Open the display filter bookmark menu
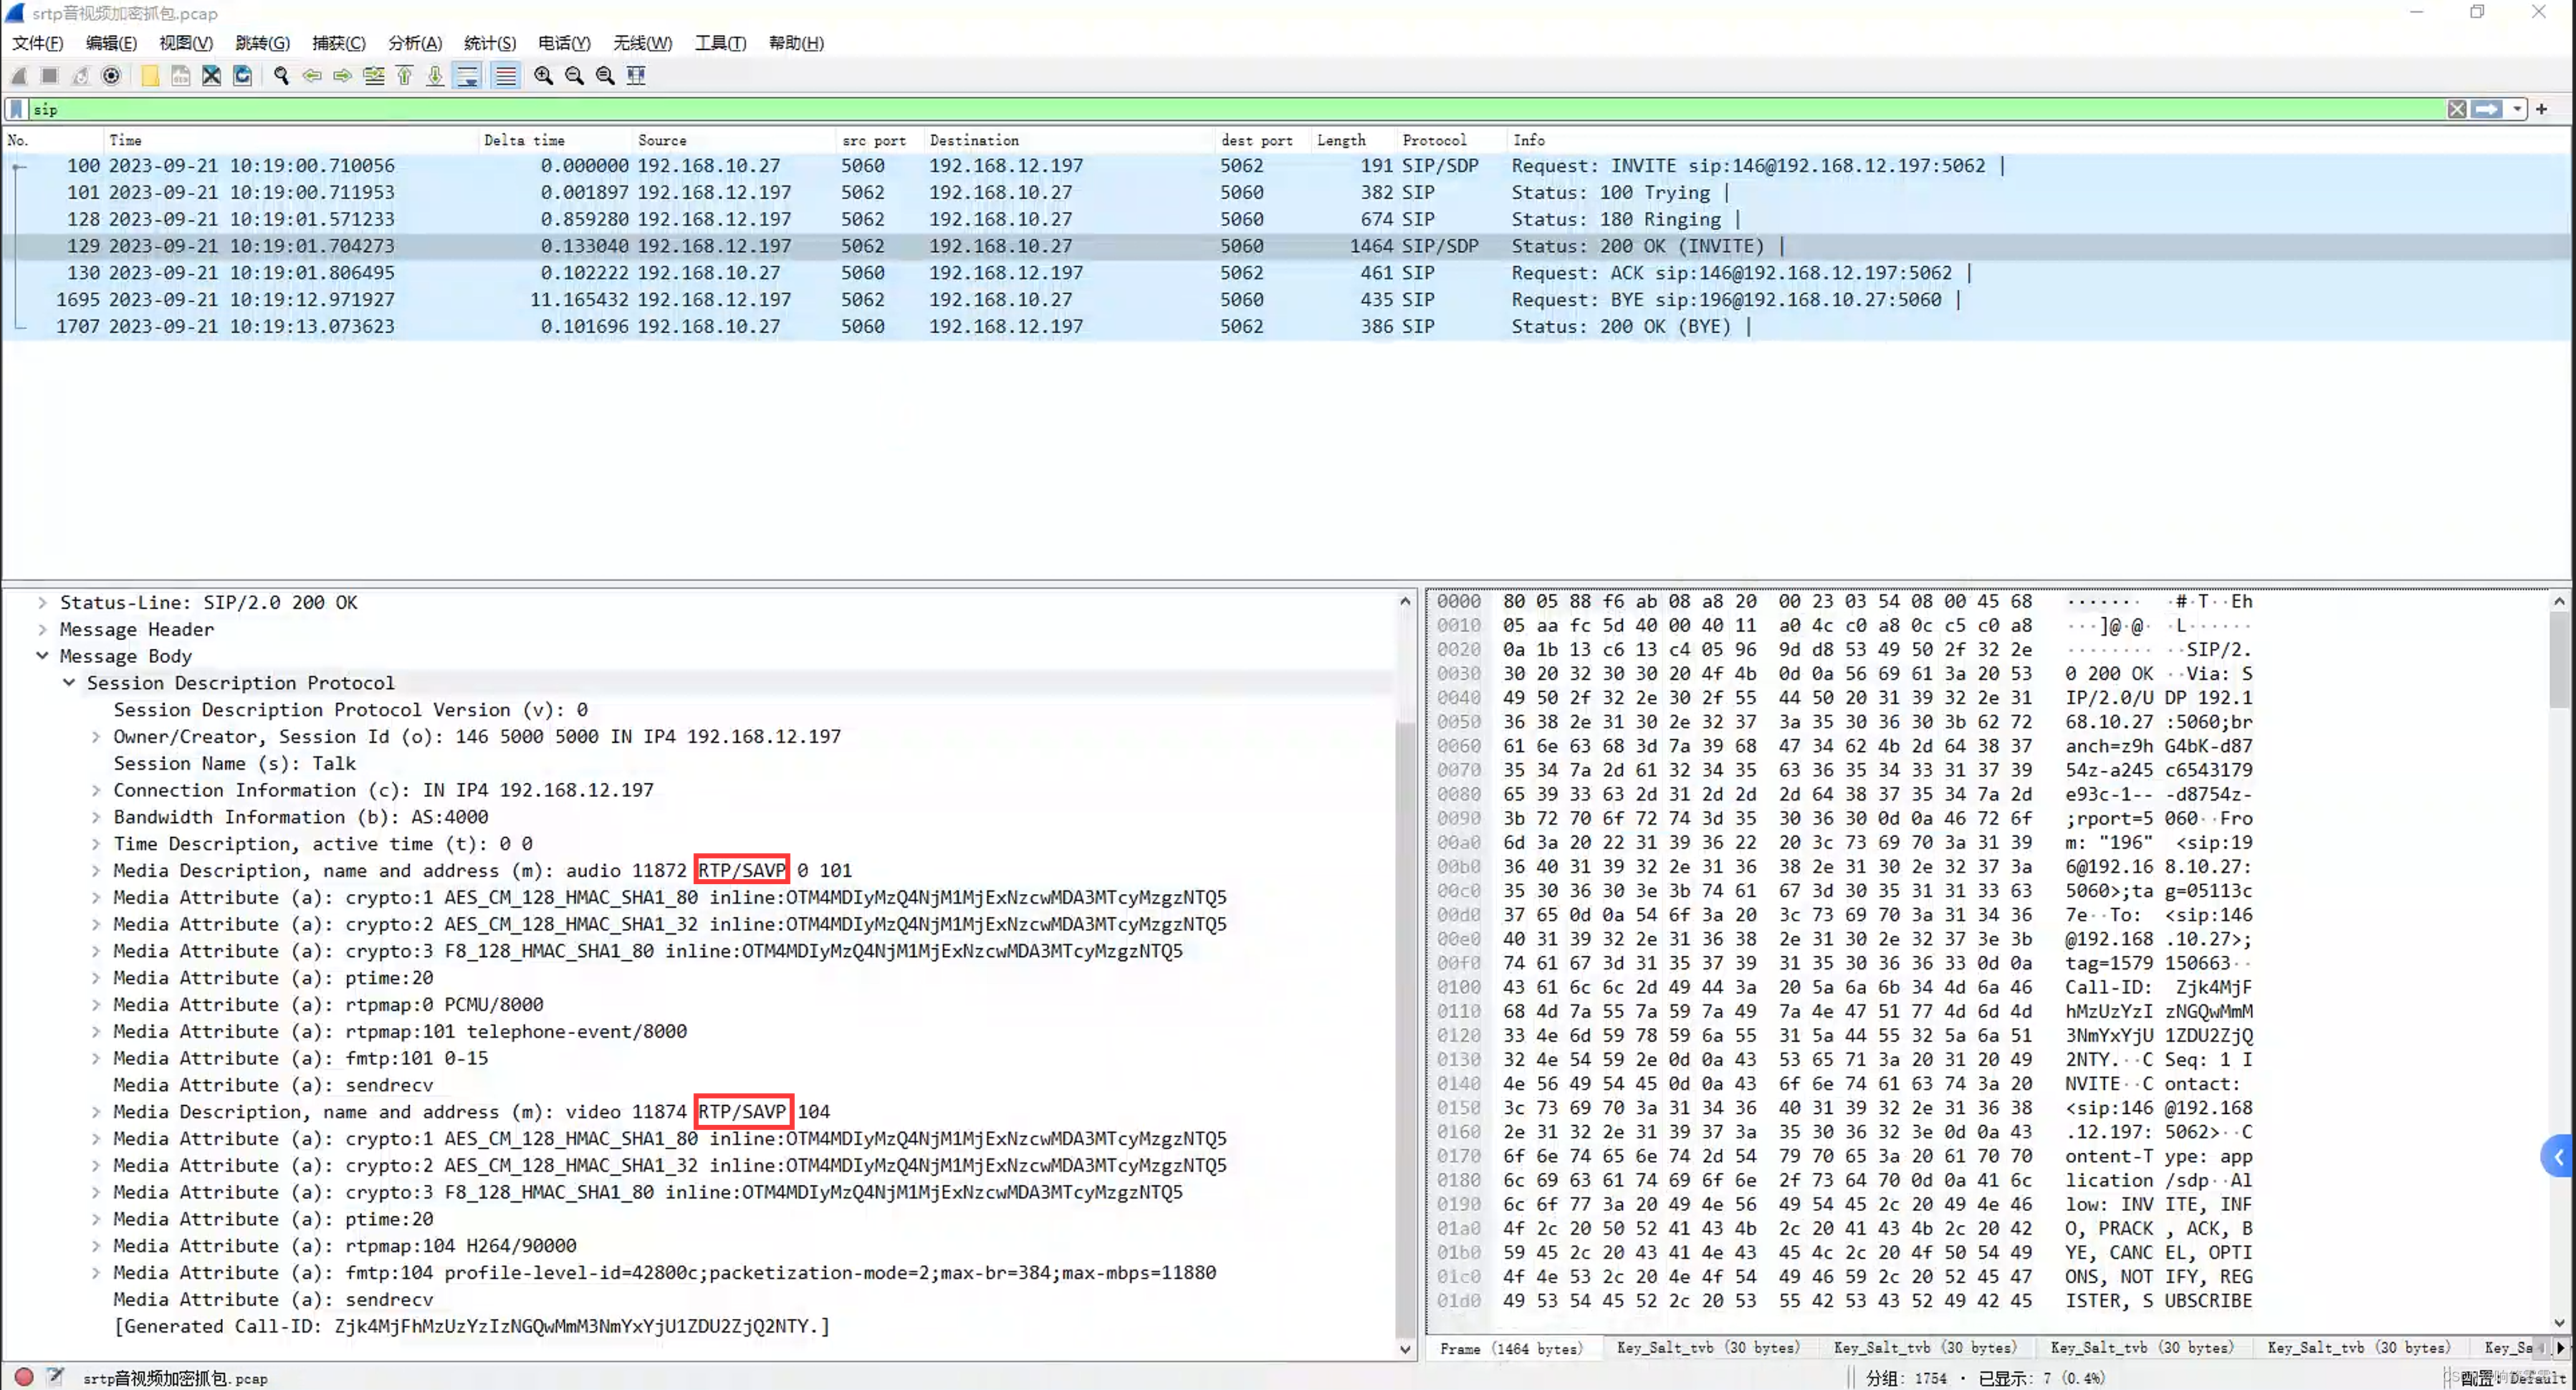This screenshot has width=2576, height=1390. coord(17,109)
